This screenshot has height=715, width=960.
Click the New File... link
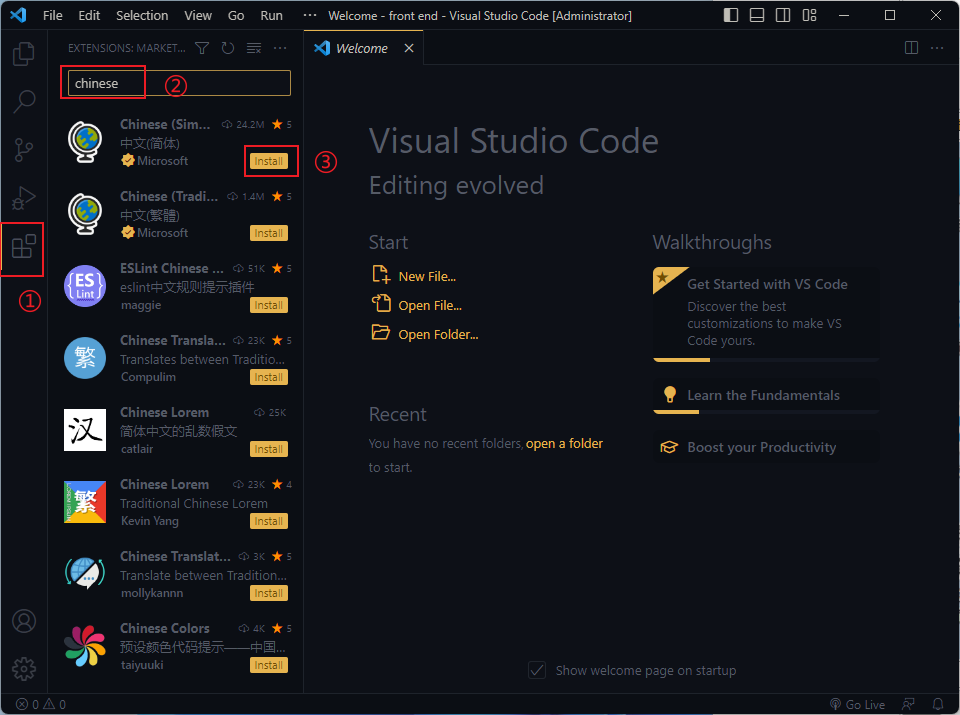pyautogui.click(x=427, y=277)
